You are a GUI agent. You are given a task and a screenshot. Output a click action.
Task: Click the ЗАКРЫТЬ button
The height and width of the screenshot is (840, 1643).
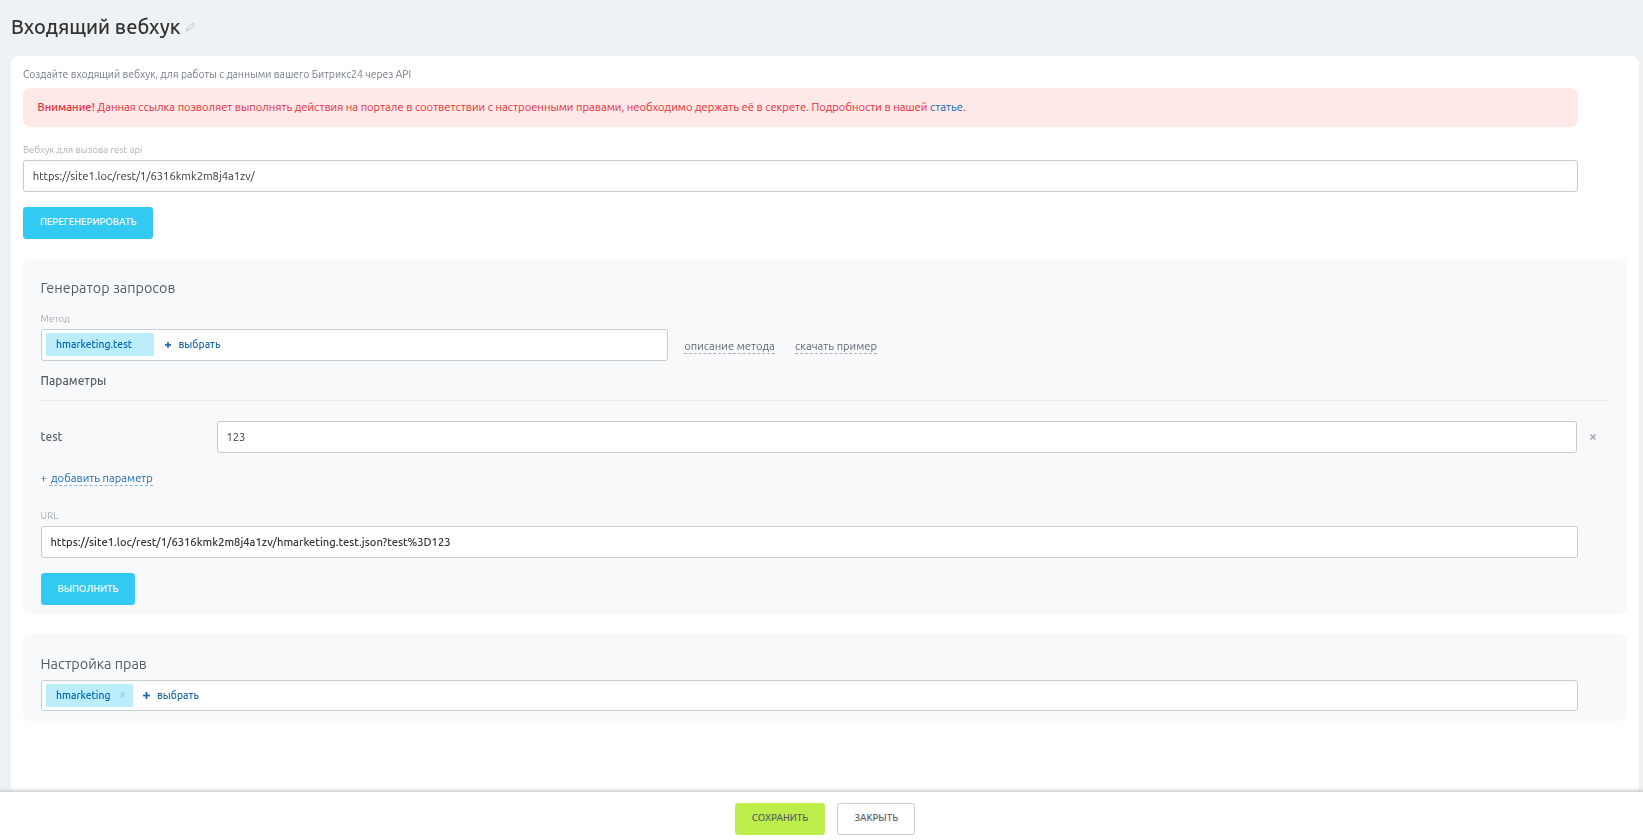tap(875, 818)
